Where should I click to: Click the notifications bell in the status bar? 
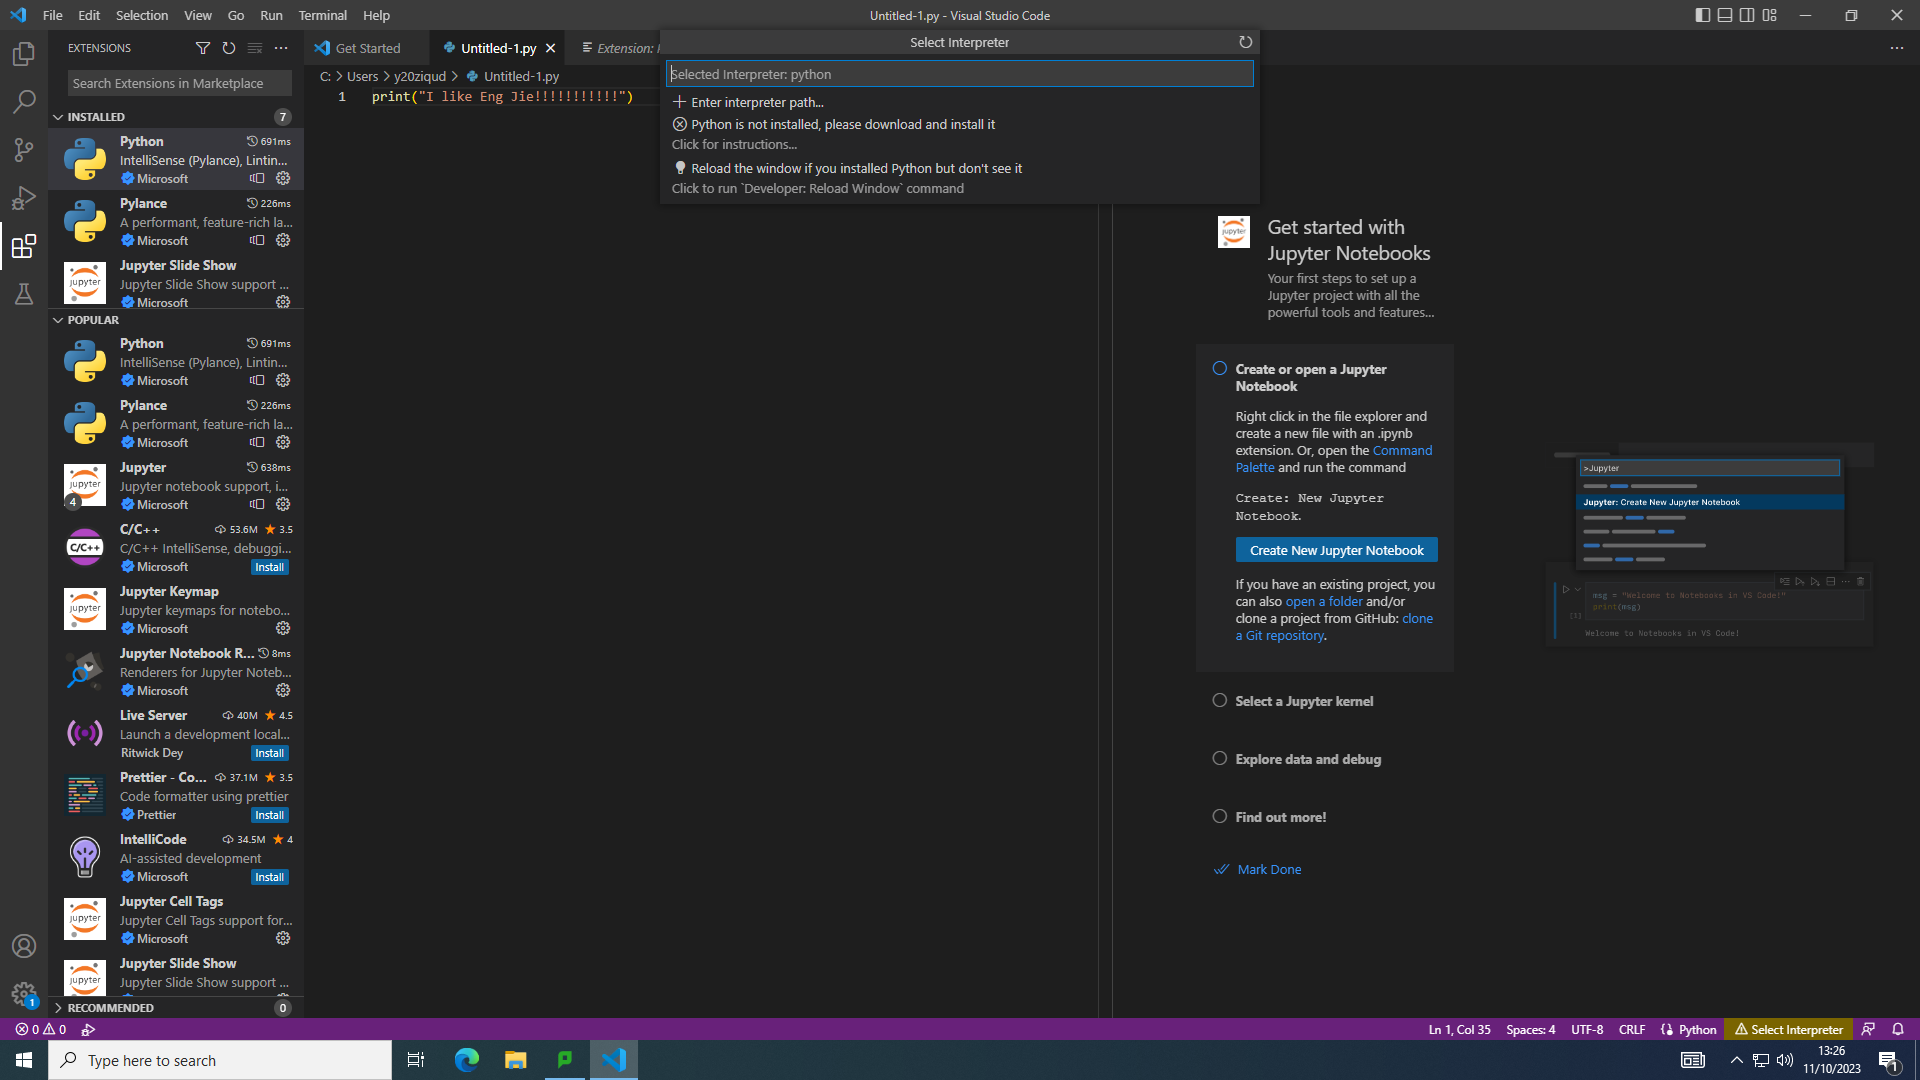(x=1897, y=1029)
